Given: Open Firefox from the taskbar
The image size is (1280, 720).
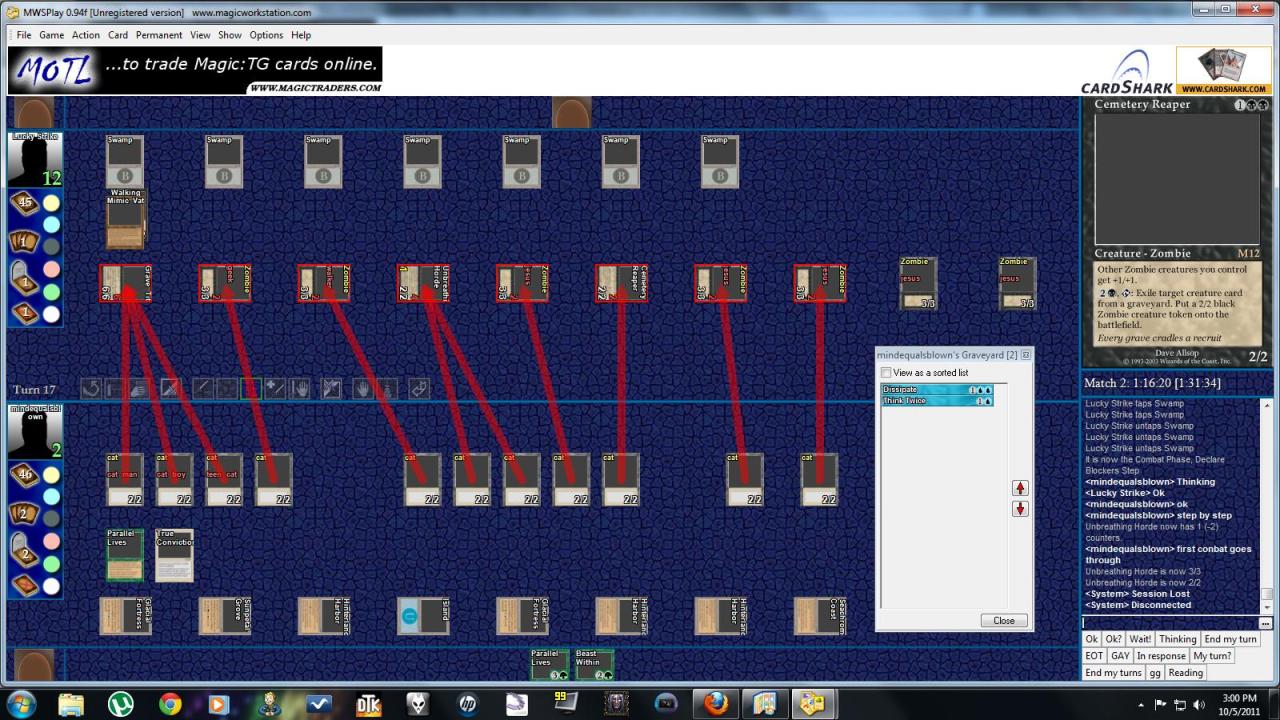Looking at the screenshot, I should pyautogui.click(x=715, y=704).
